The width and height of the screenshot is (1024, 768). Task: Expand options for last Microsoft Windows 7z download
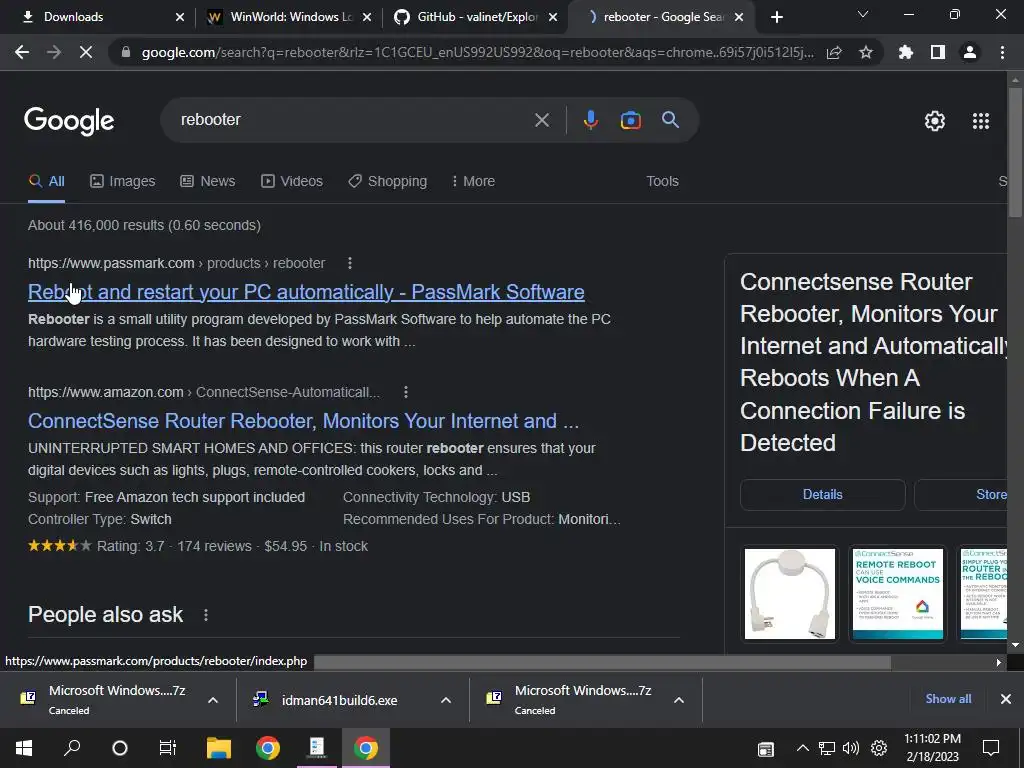tap(679, 700)
